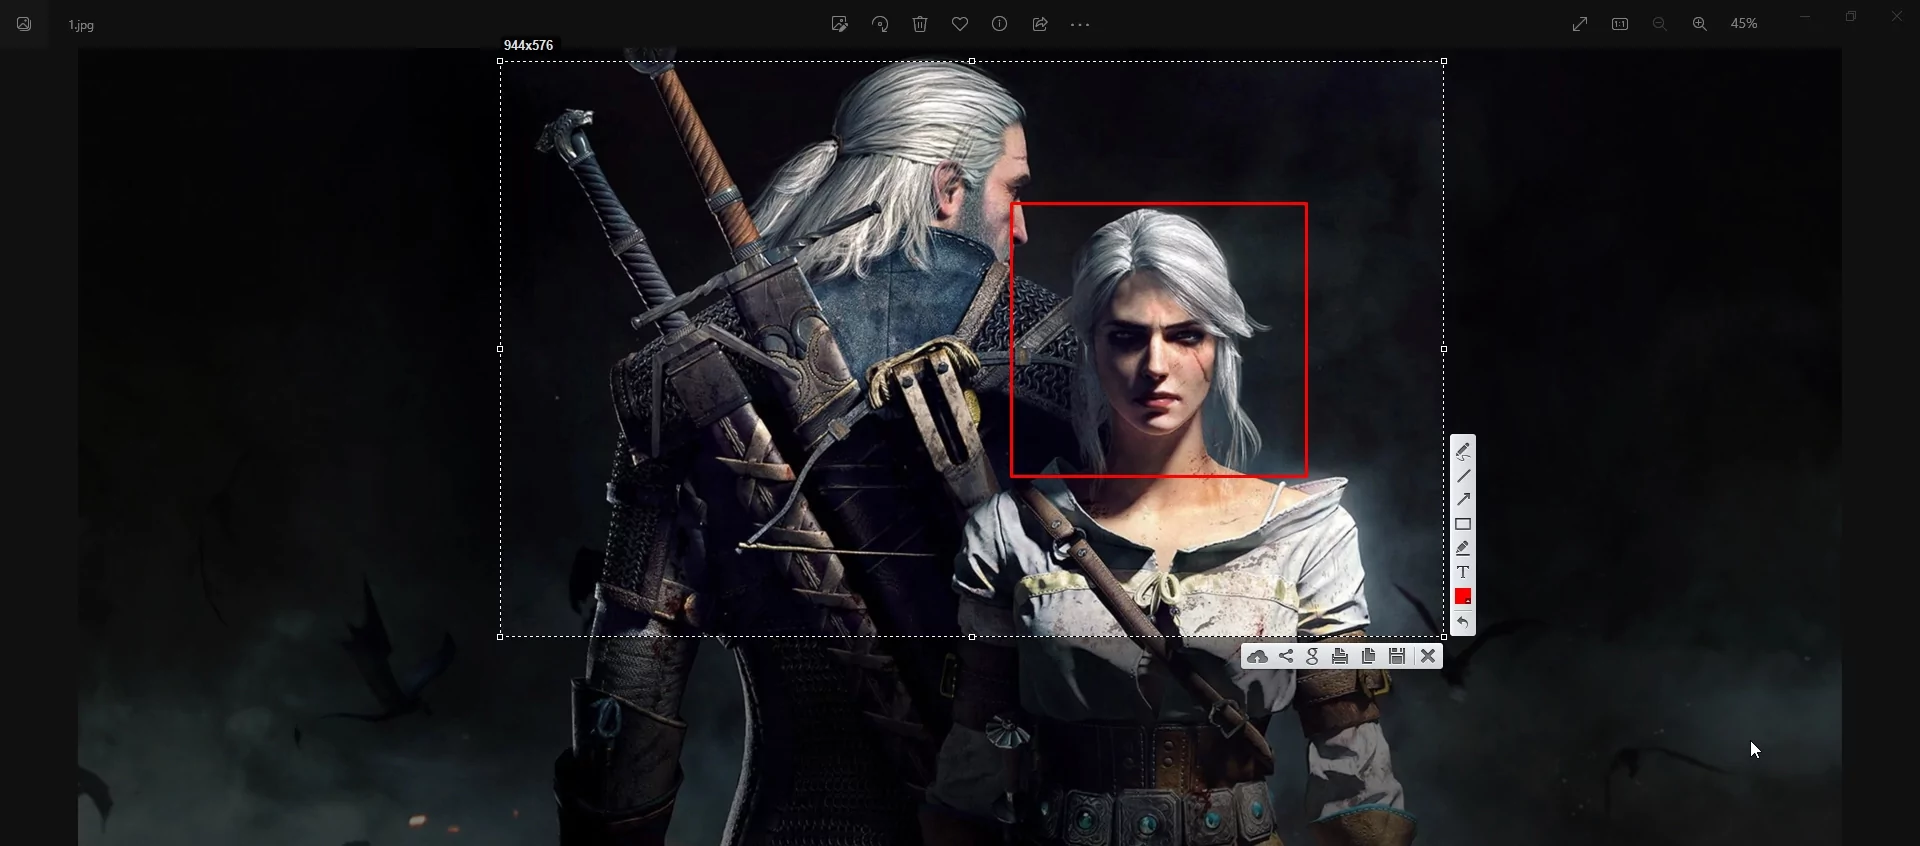Viewport: 1920px width, 846px height.
Task: Share the photo from Photos toolbar
Action: pos(1040,24)
